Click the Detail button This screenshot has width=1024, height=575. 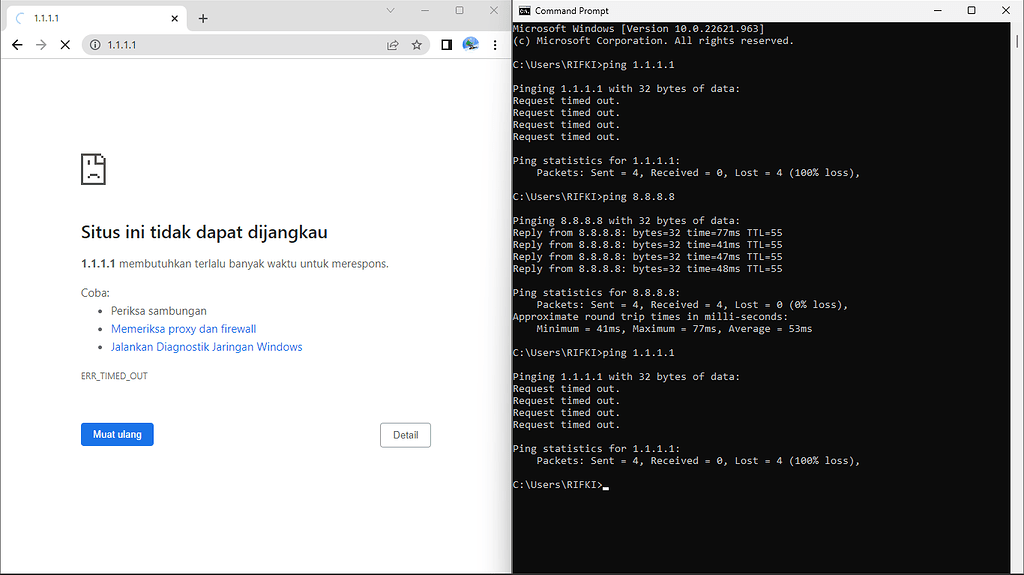406,435
